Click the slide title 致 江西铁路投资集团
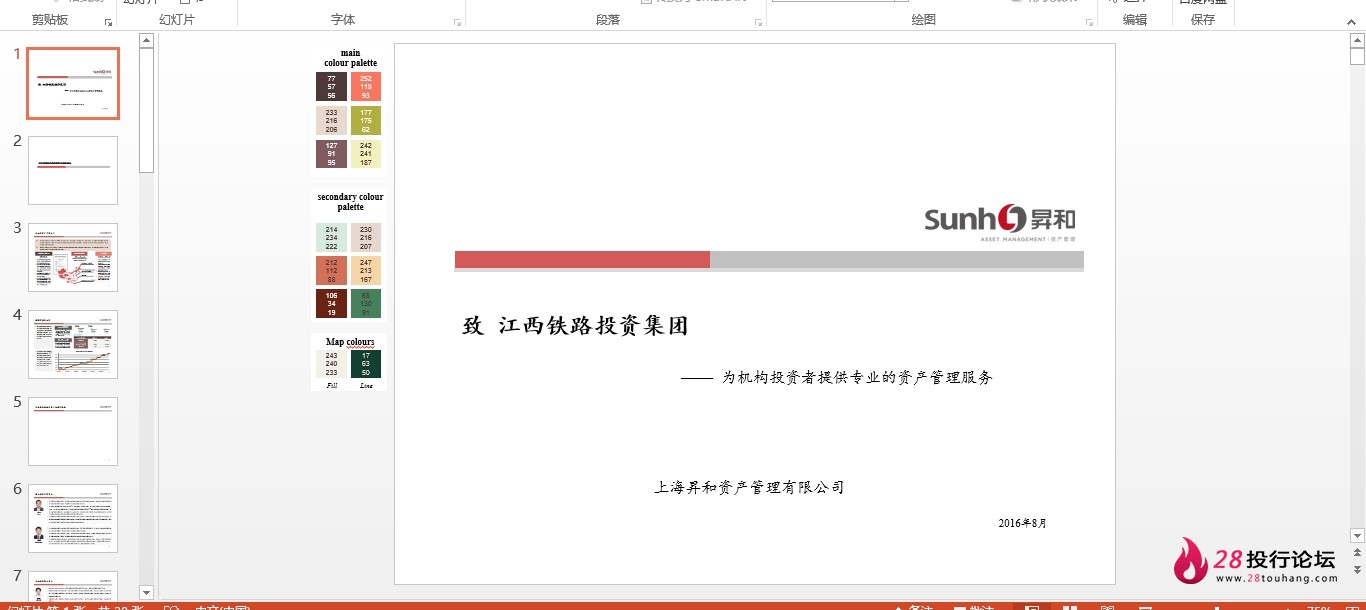The height and width of the screenshot is (610, 1366). coord(575,326)
